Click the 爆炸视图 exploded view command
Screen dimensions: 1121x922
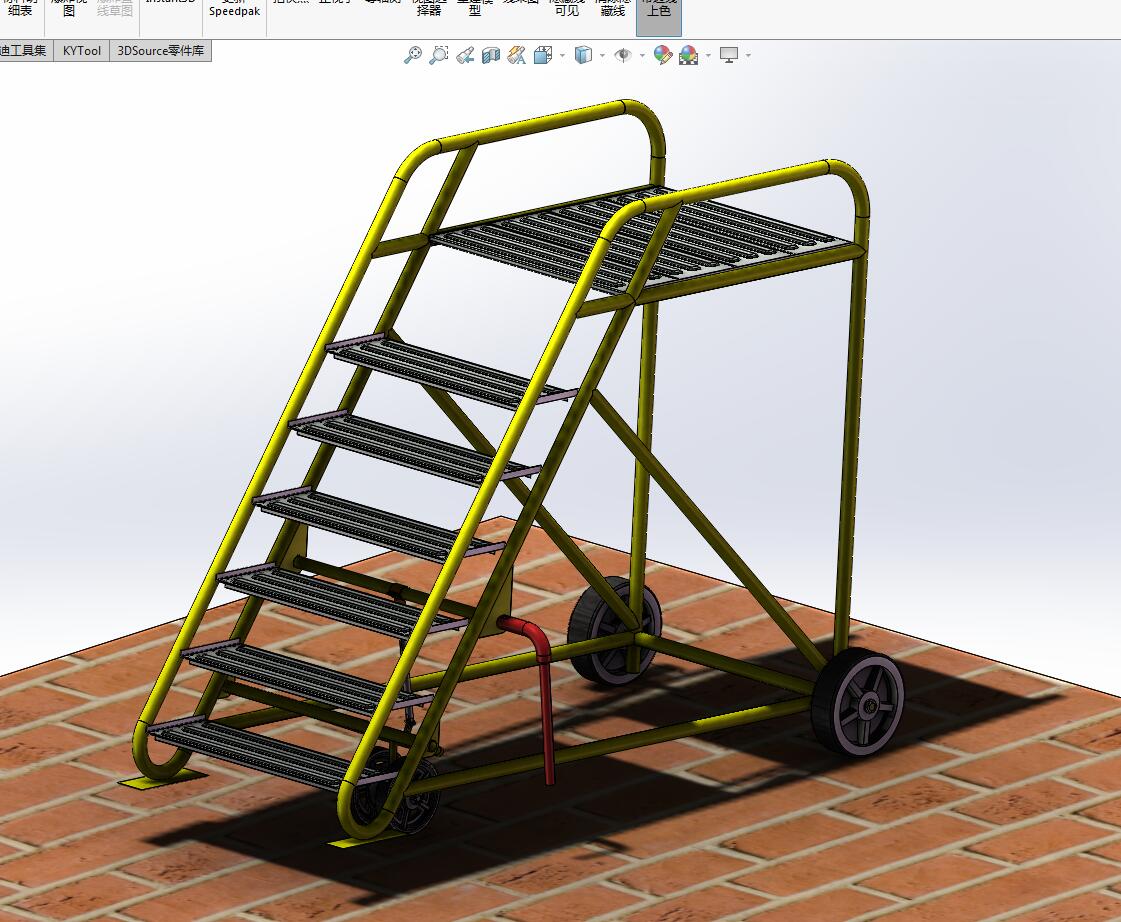tap(66, 8)
